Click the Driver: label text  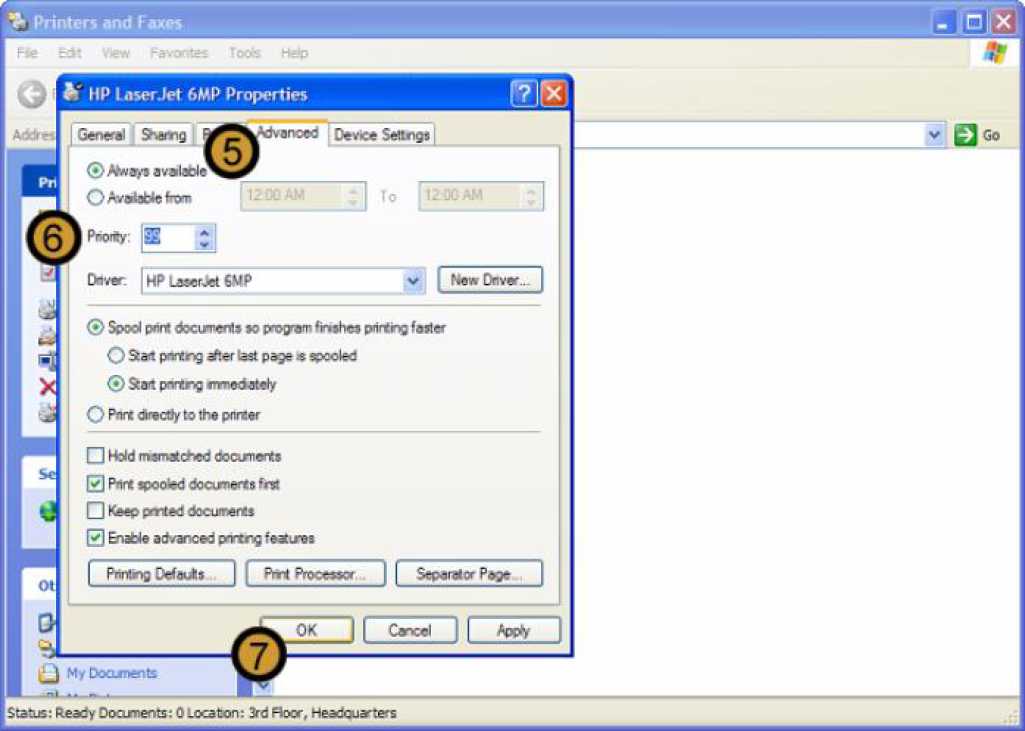tap(107, 280)
